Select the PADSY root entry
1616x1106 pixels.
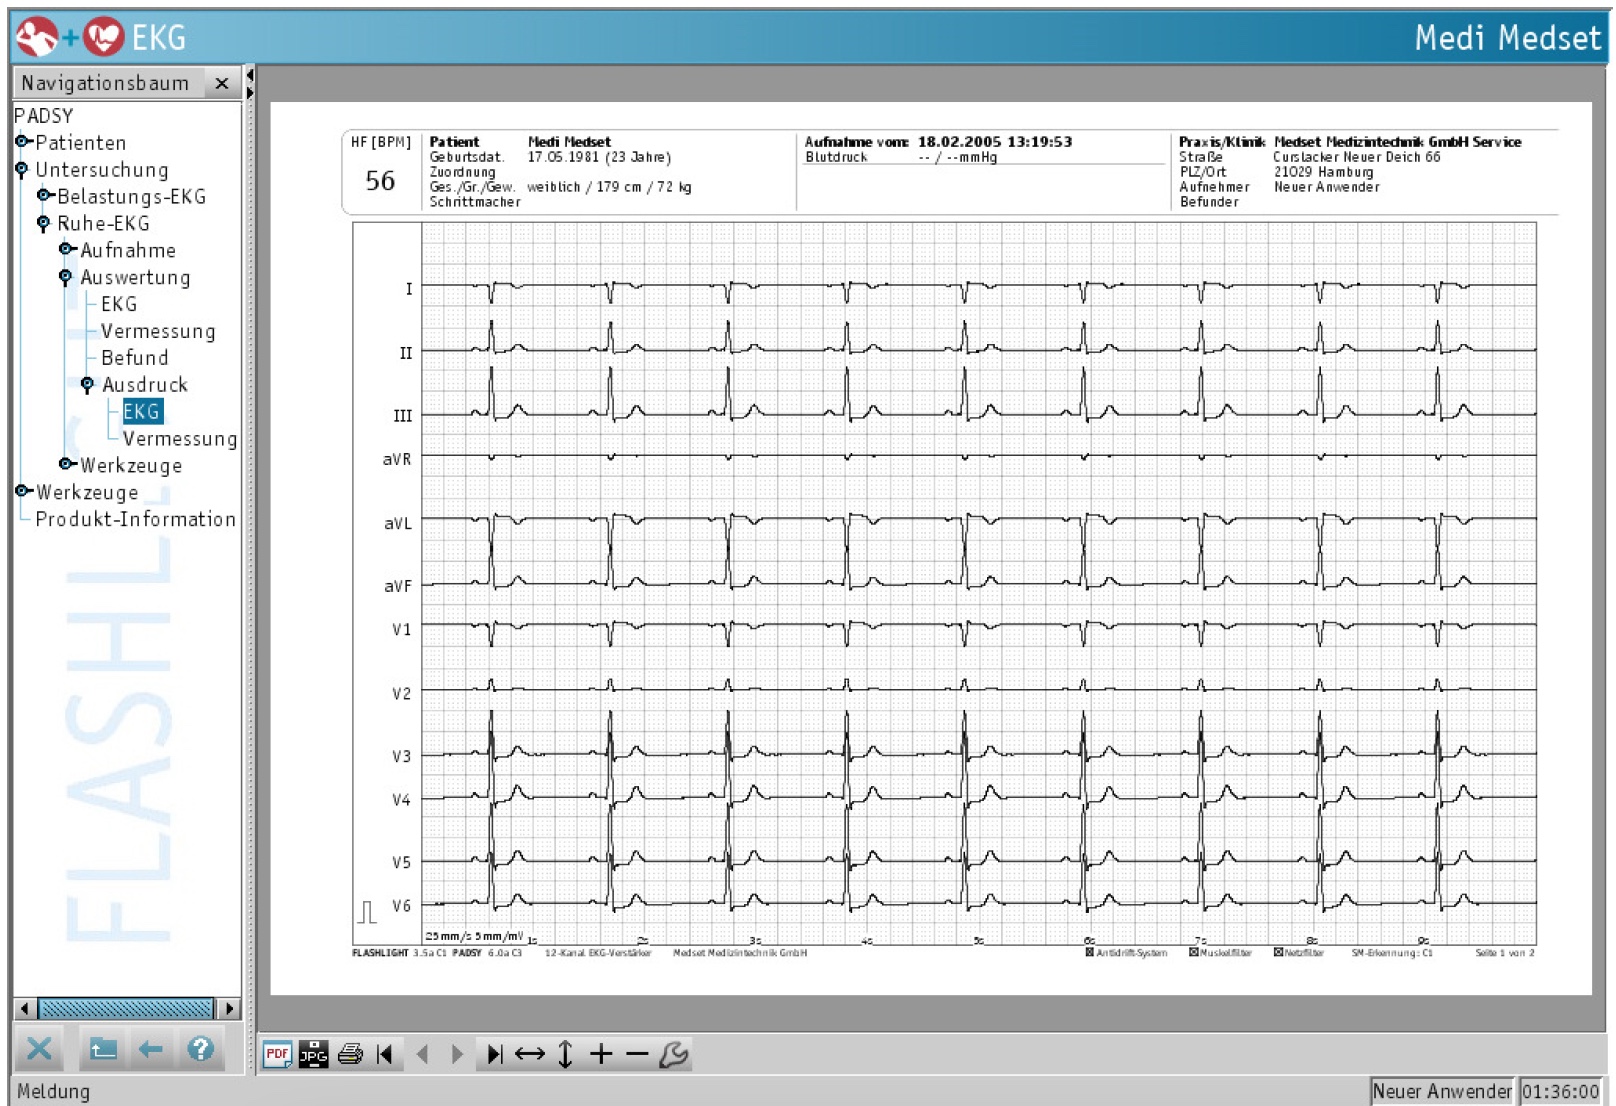tap(44, 116)
